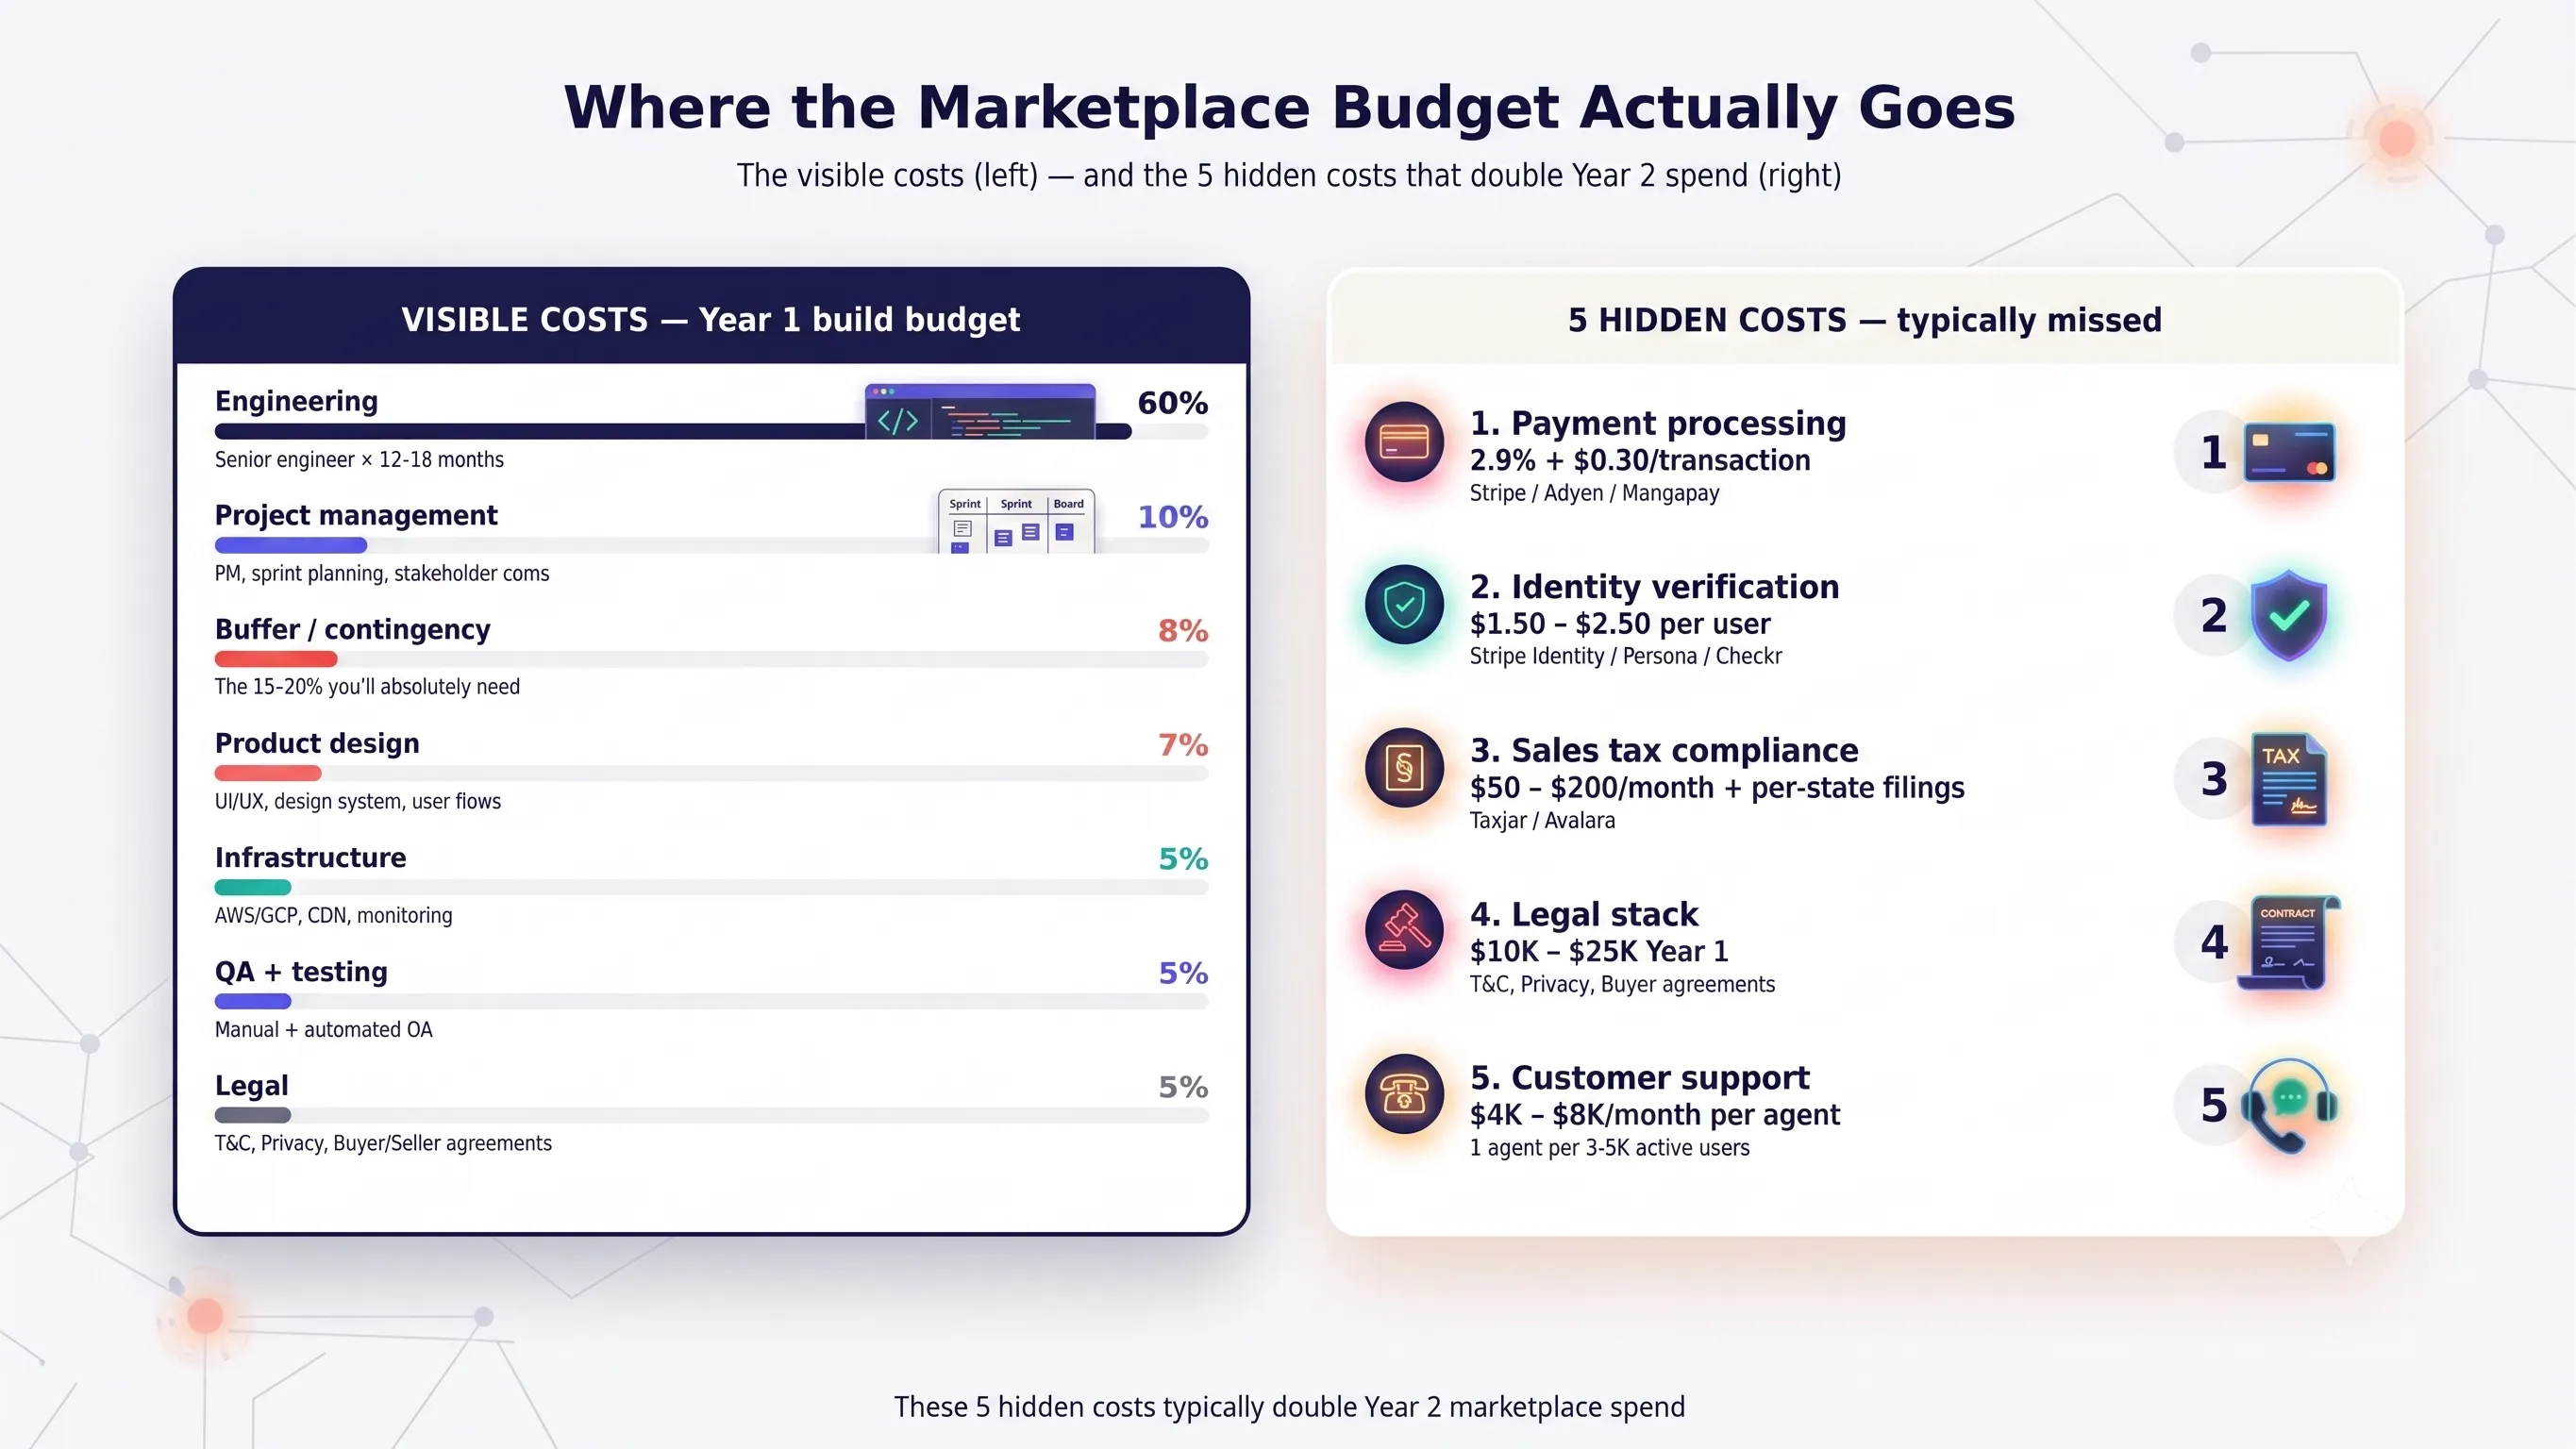The height and width of the screenshot is (1449, 2576).
Task: Click the '5 HIDDEN COSTS — typically missed' header
Action: click(1865, 319)
